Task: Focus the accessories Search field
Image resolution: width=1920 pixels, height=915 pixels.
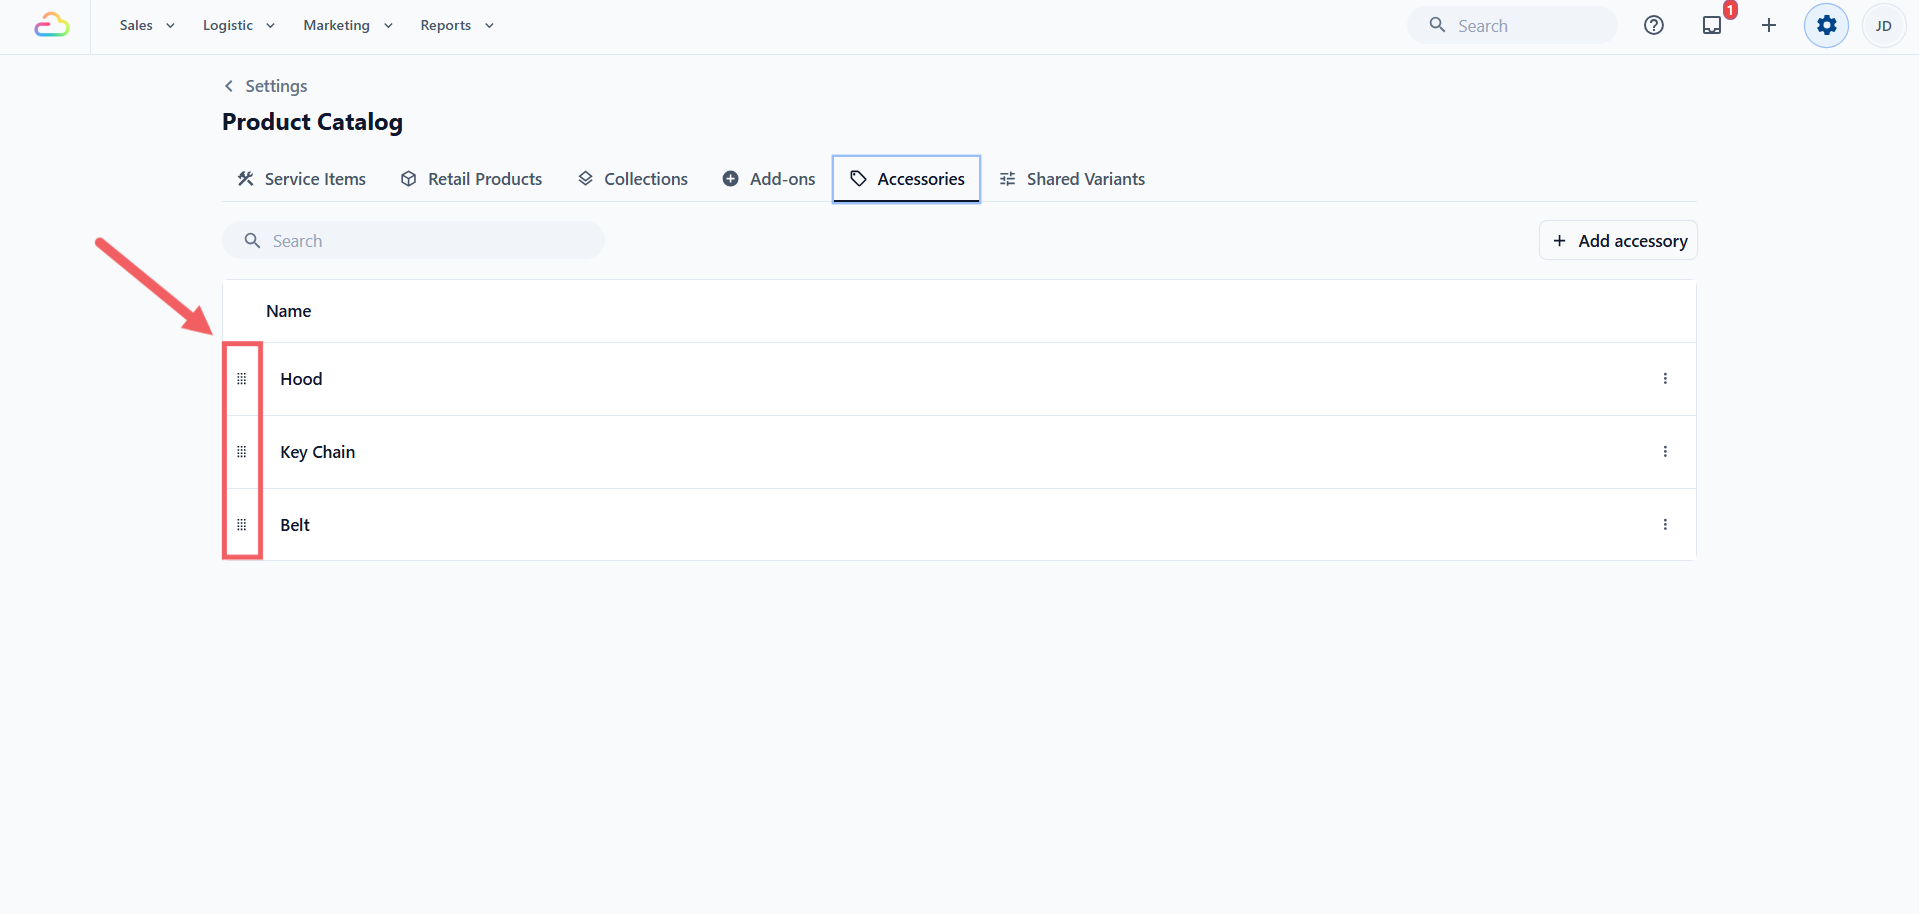Action: point(413,241)
